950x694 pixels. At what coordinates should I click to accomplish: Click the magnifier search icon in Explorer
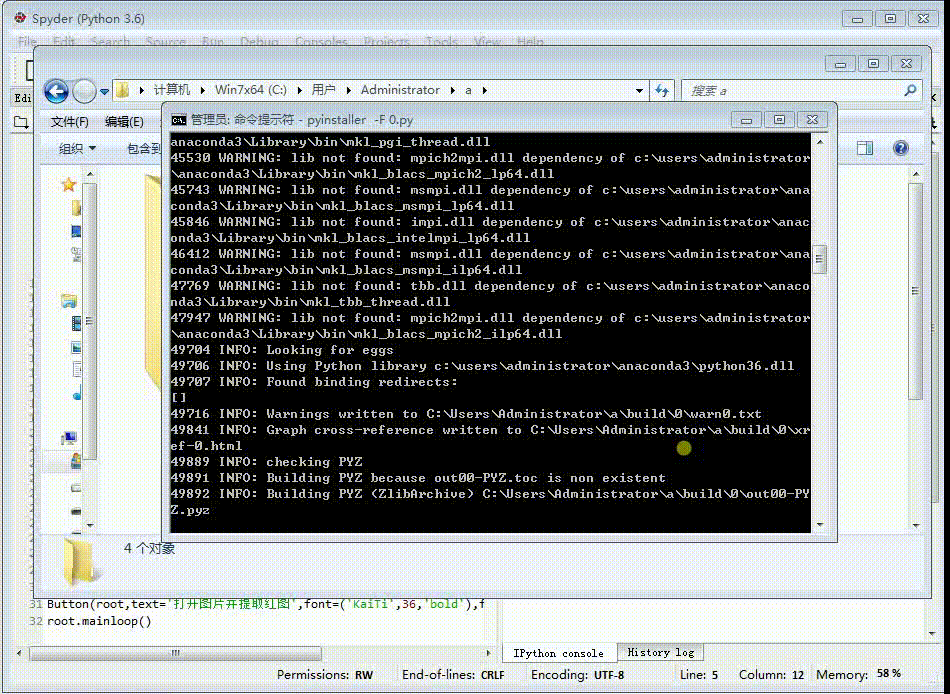click(910, 90)
